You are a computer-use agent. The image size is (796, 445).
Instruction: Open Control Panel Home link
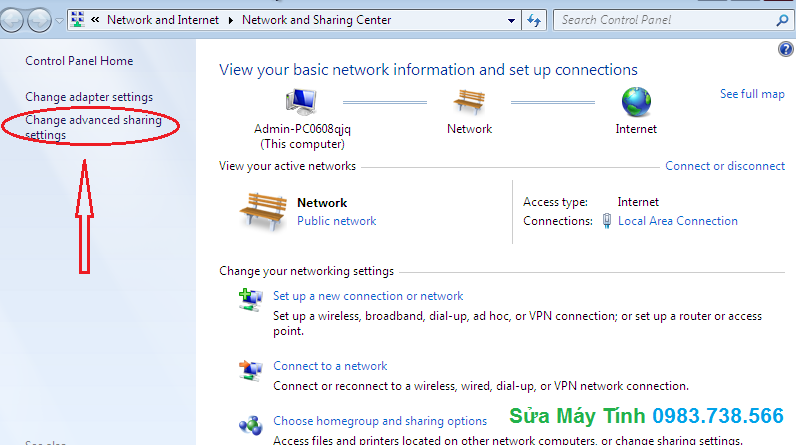79,61
